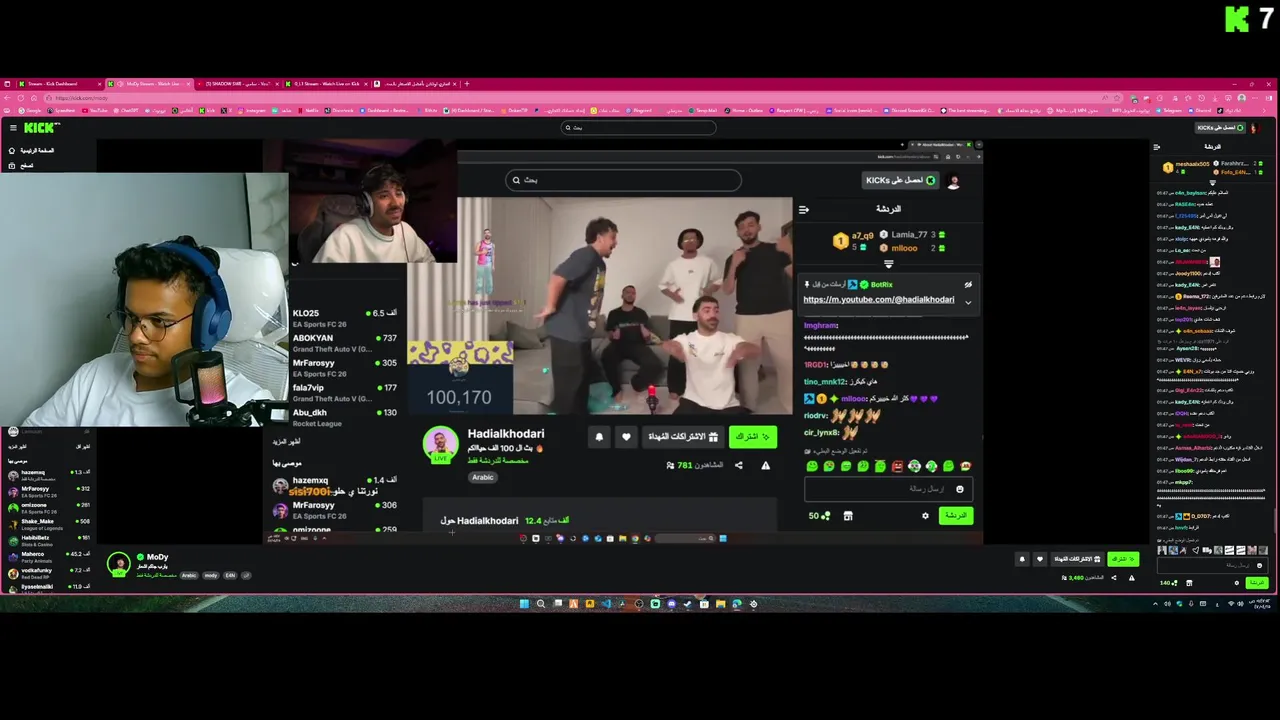This screenshot has width=1280, height=720.
Task: Click the outer chat message input
Action: coord(1210,566)
